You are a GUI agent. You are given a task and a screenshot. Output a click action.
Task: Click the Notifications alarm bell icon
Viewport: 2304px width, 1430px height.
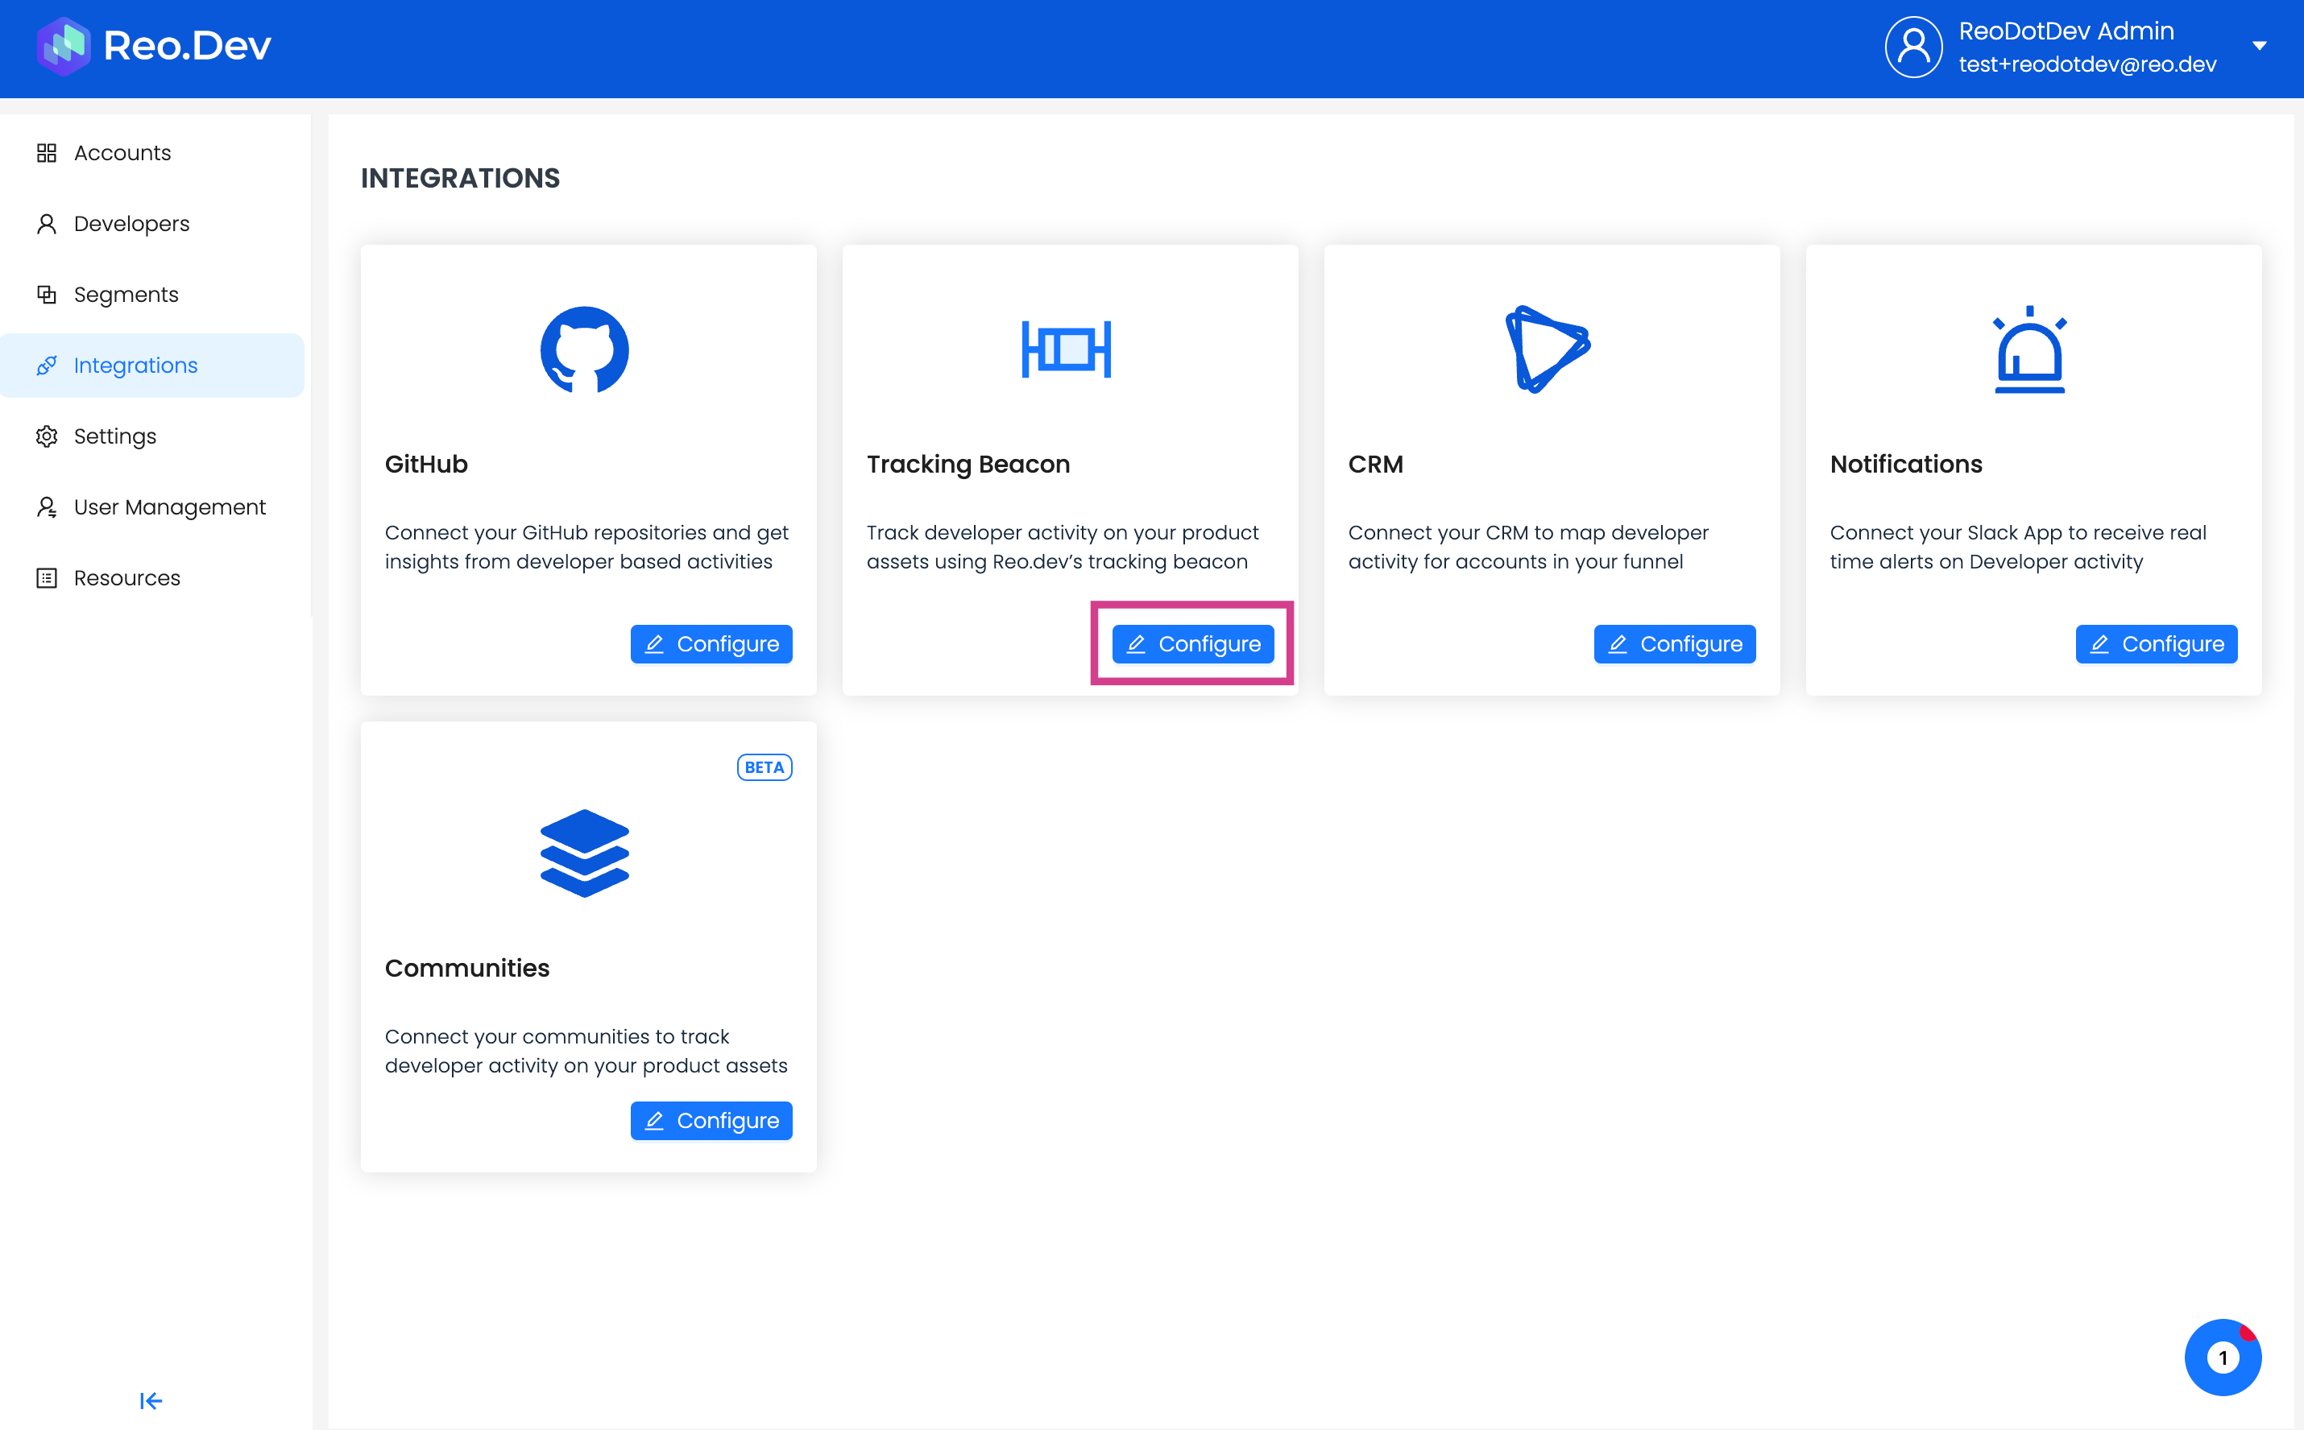click(2029, 349)
